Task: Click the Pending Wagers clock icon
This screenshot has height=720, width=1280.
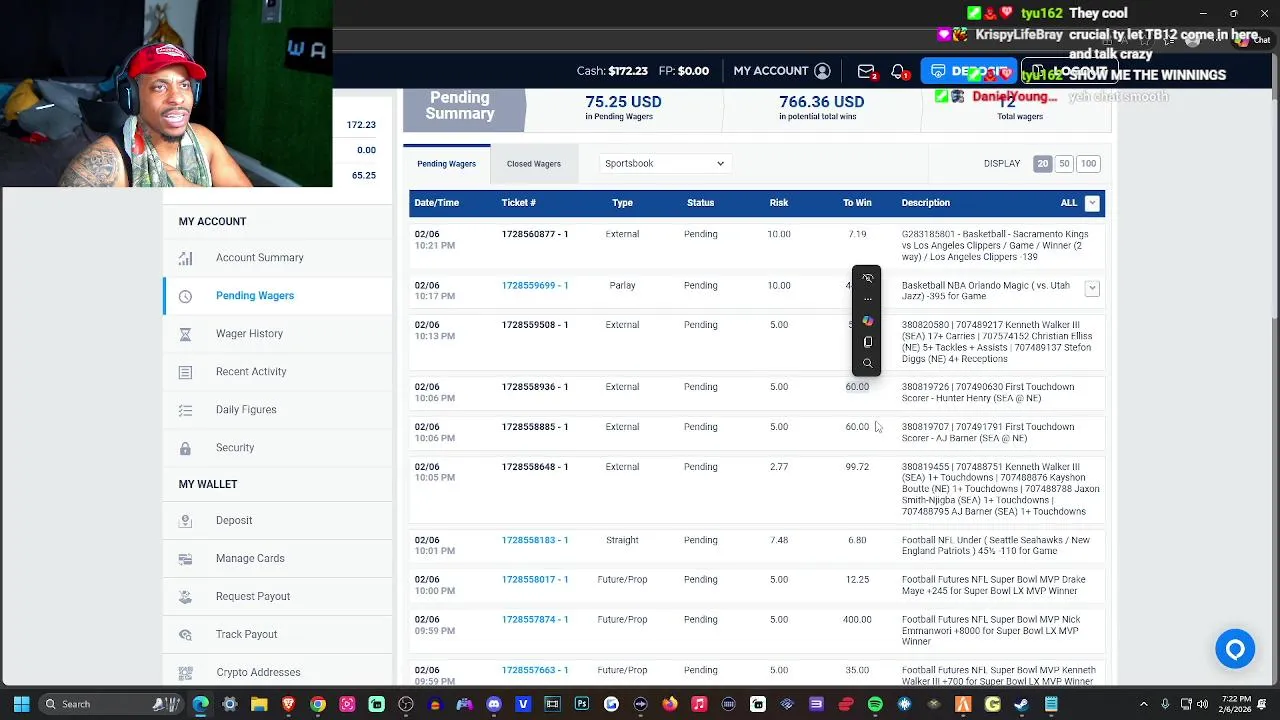Action: pyautogui.click(x=185, y=296)
